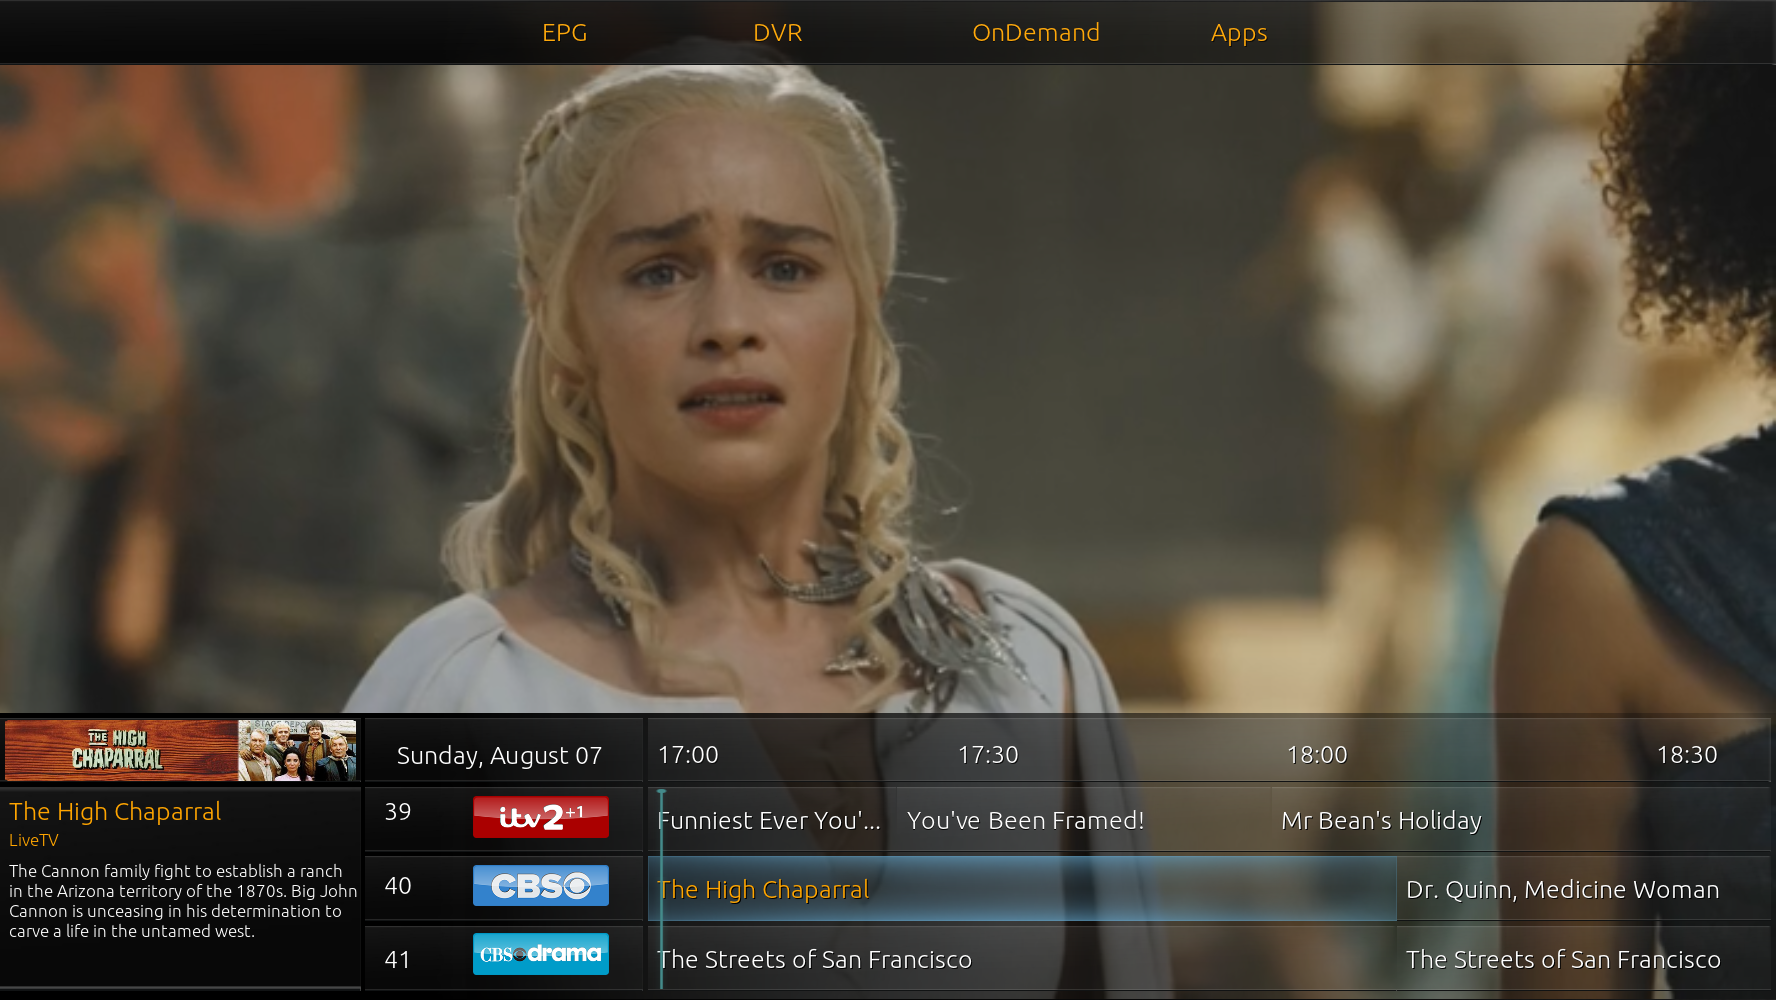This screenshot has height=1000, width=1776.
Task: Choose Dr. Quinn, Medicine Woman programme
Action: (x=1583, y=889)
